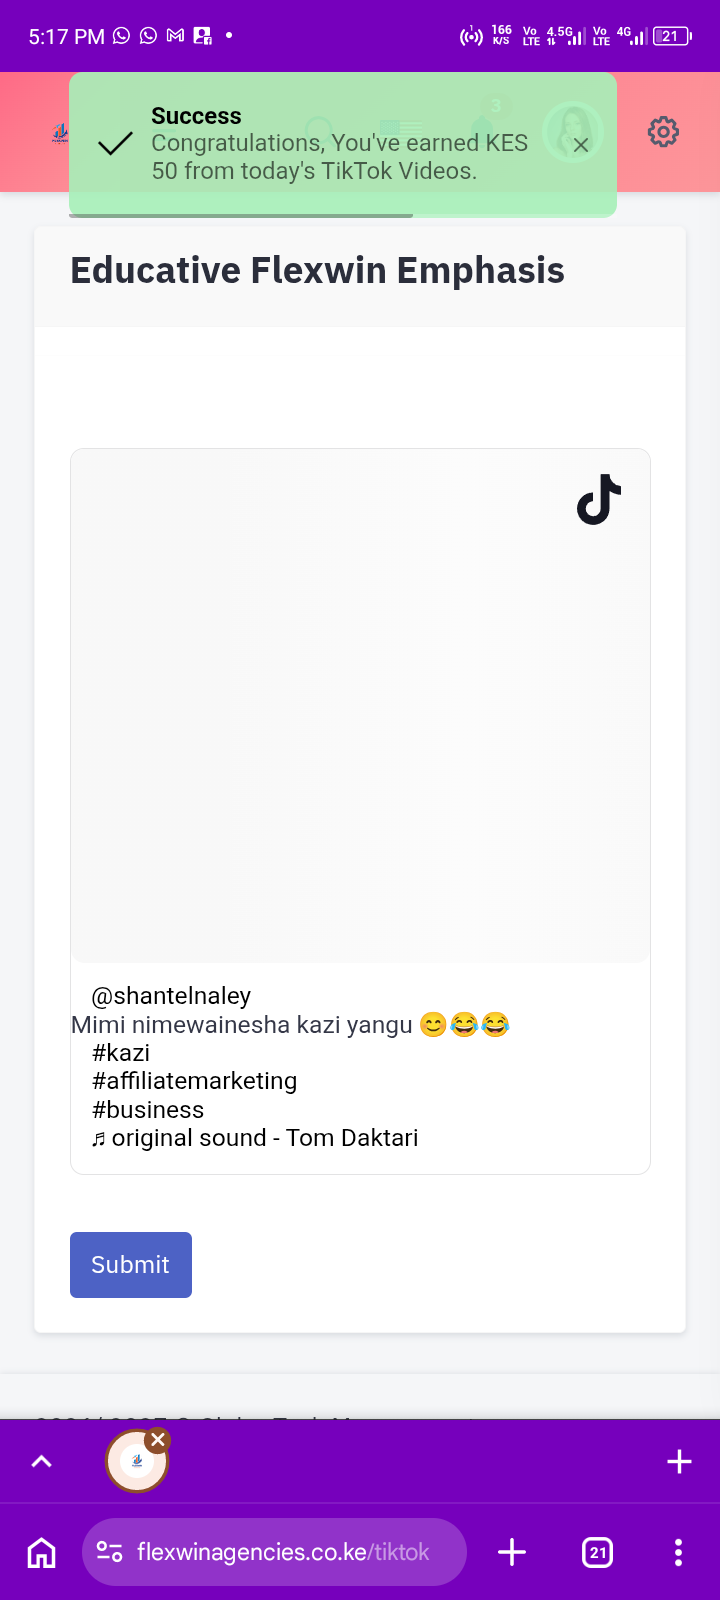
Task: Open the @shantelnaley profile link
Action: 171,996
